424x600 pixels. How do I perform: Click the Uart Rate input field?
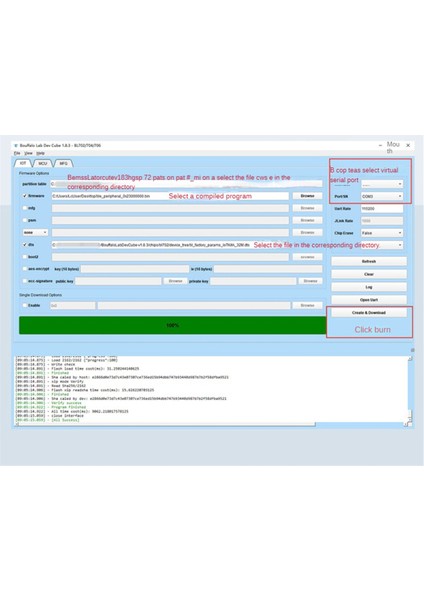382,209
